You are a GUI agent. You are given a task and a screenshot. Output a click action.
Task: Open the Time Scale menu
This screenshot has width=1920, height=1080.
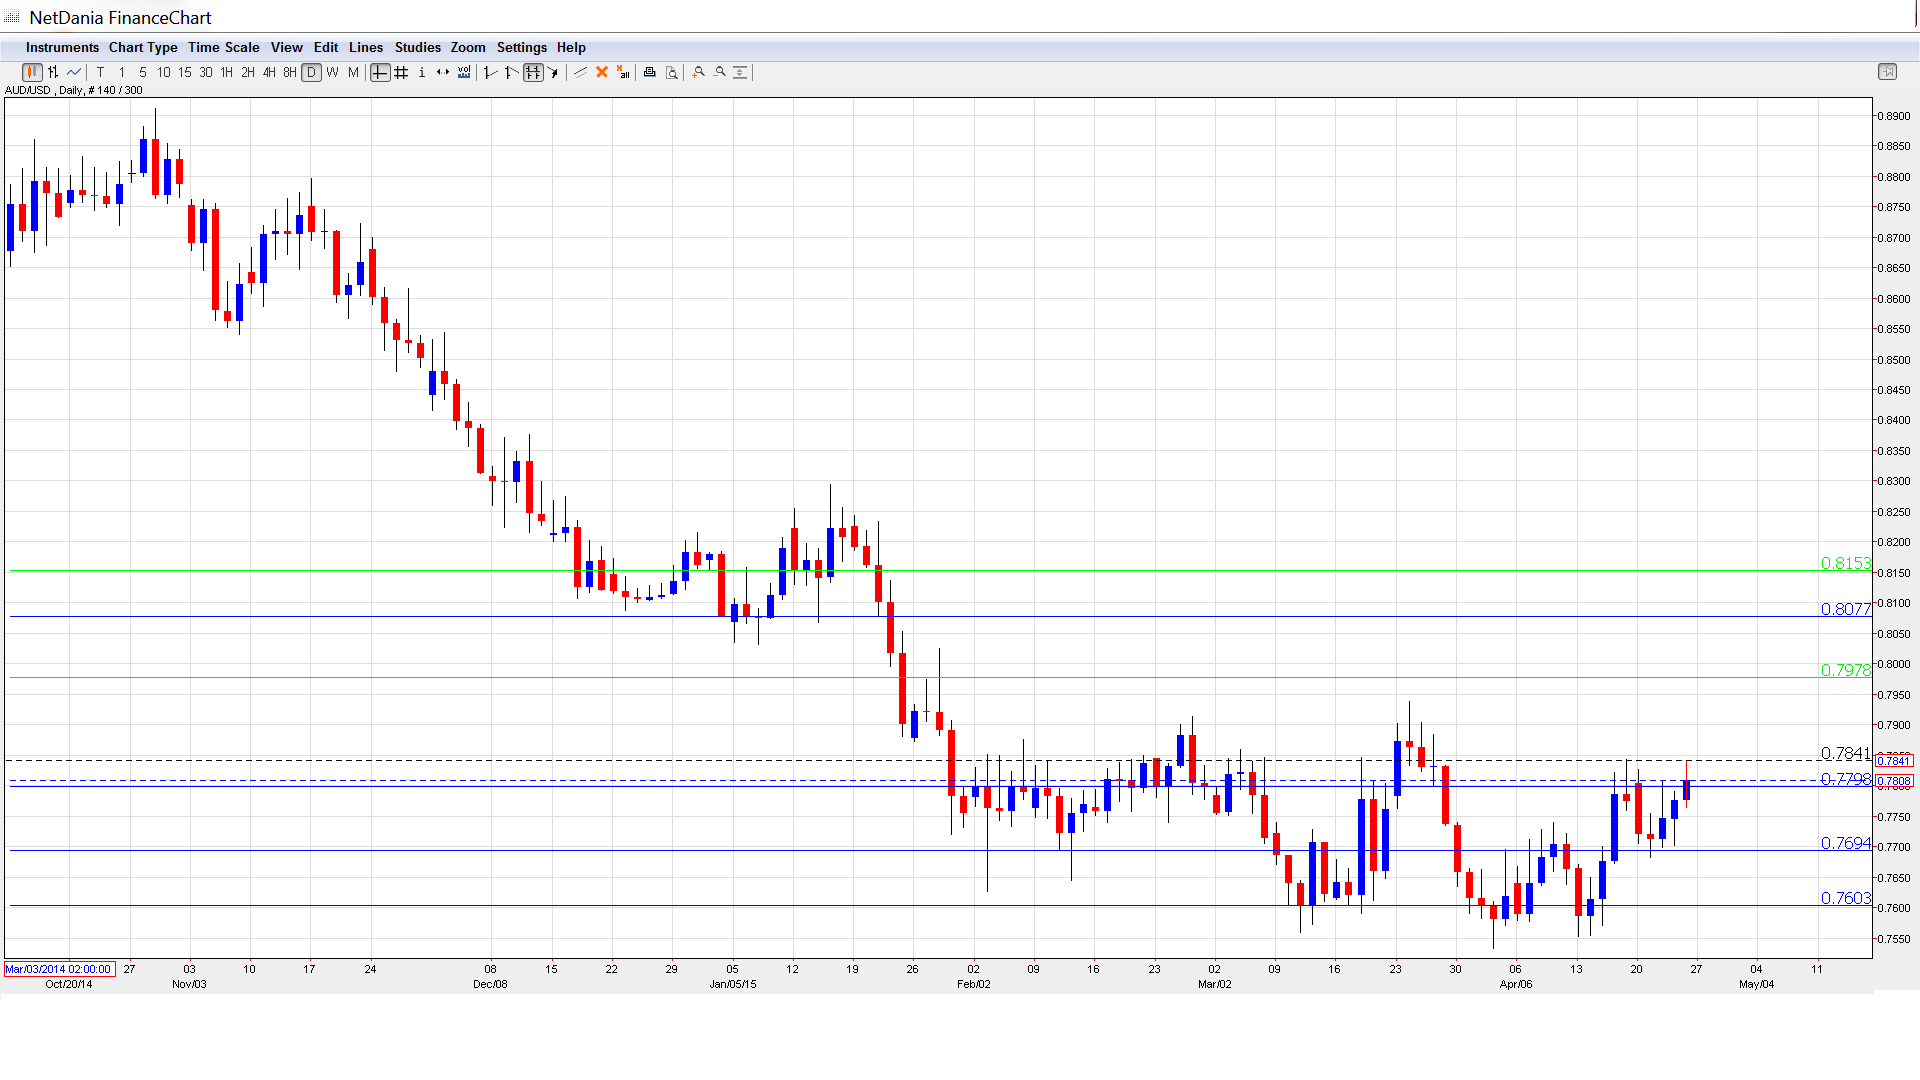223,47
